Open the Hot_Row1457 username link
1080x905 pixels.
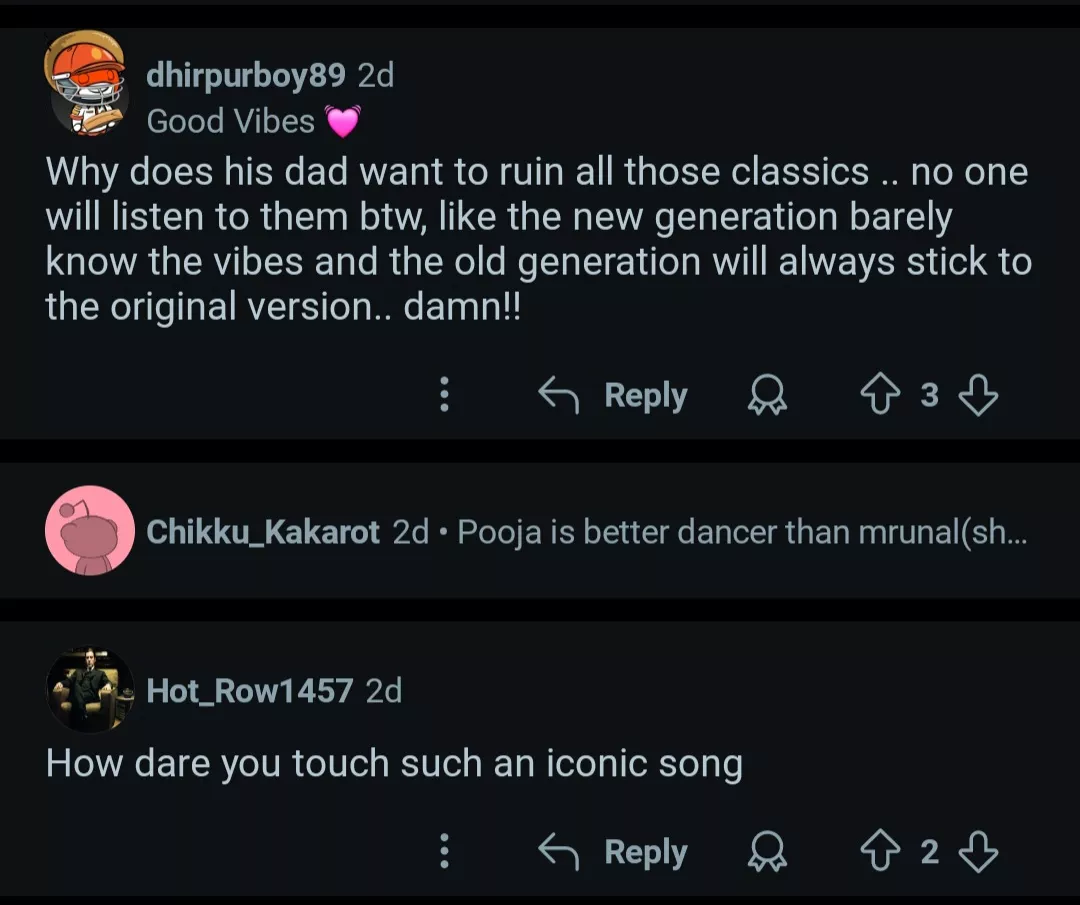point(249,690)
